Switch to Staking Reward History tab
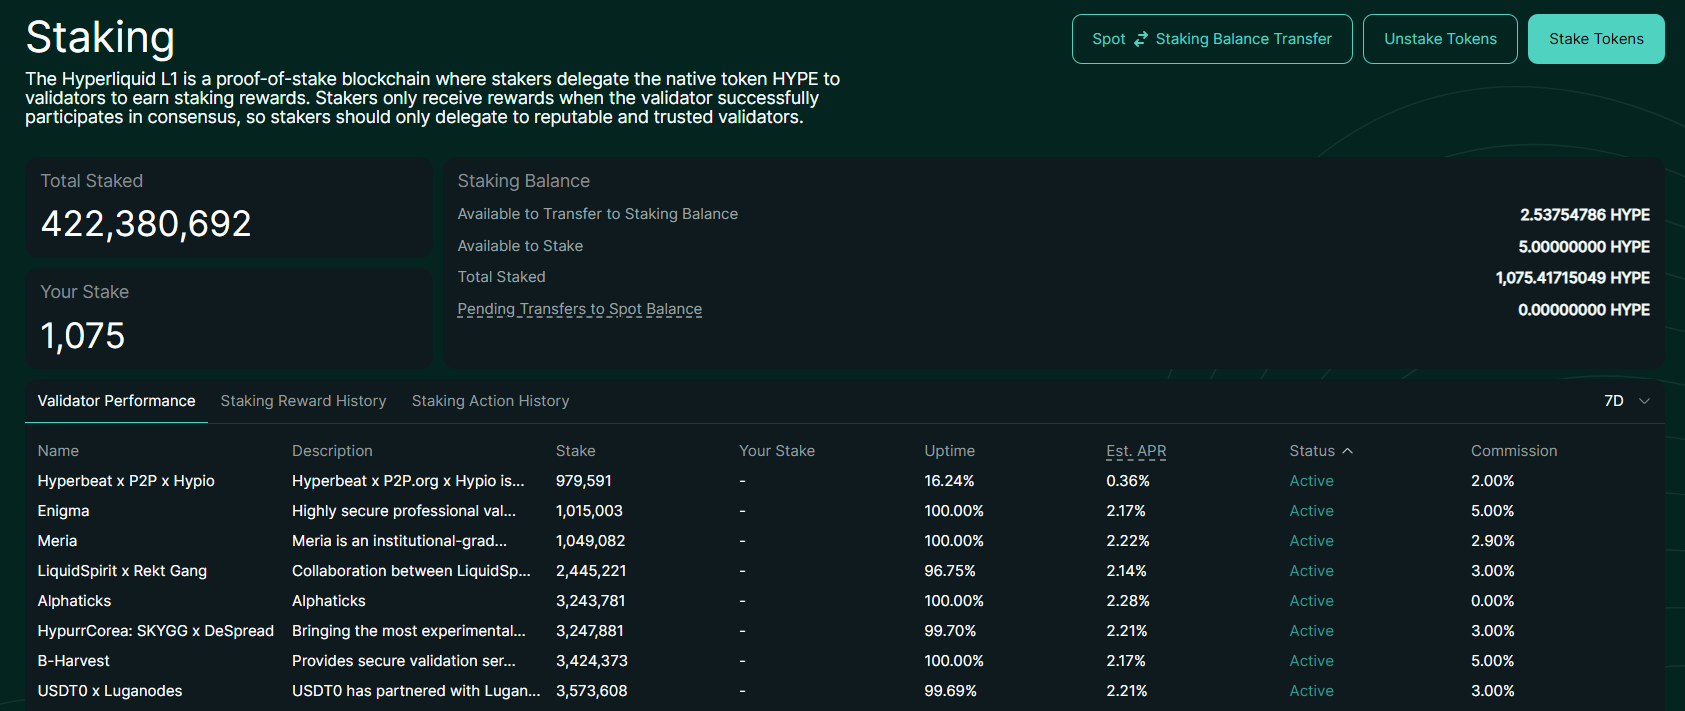 (x=303, y=401)
